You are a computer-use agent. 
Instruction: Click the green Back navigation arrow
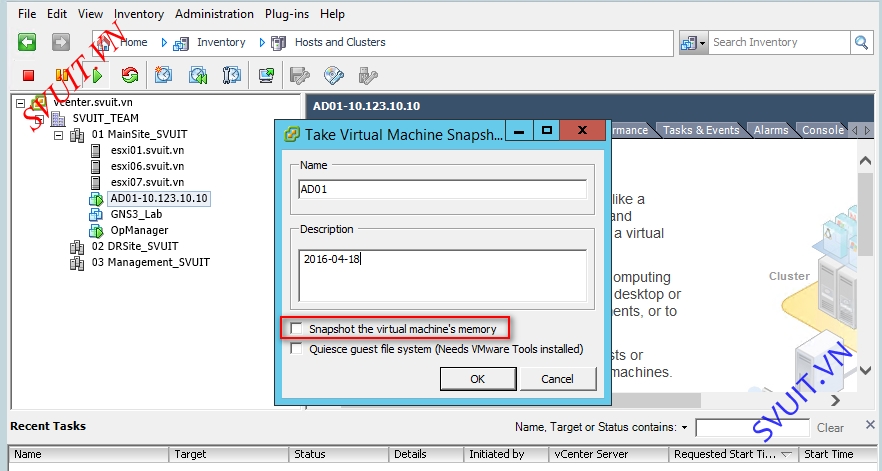click(x=27, y=42)
